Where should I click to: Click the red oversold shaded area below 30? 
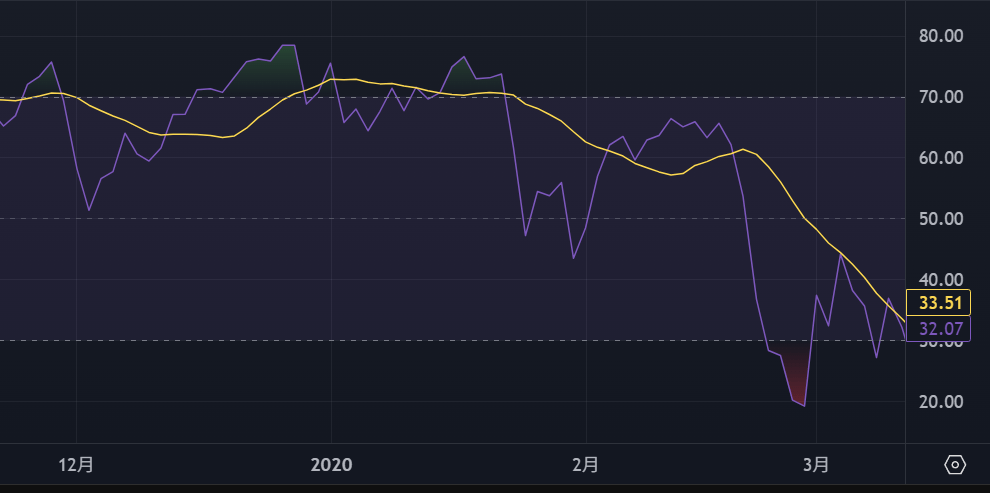(796, 370)
